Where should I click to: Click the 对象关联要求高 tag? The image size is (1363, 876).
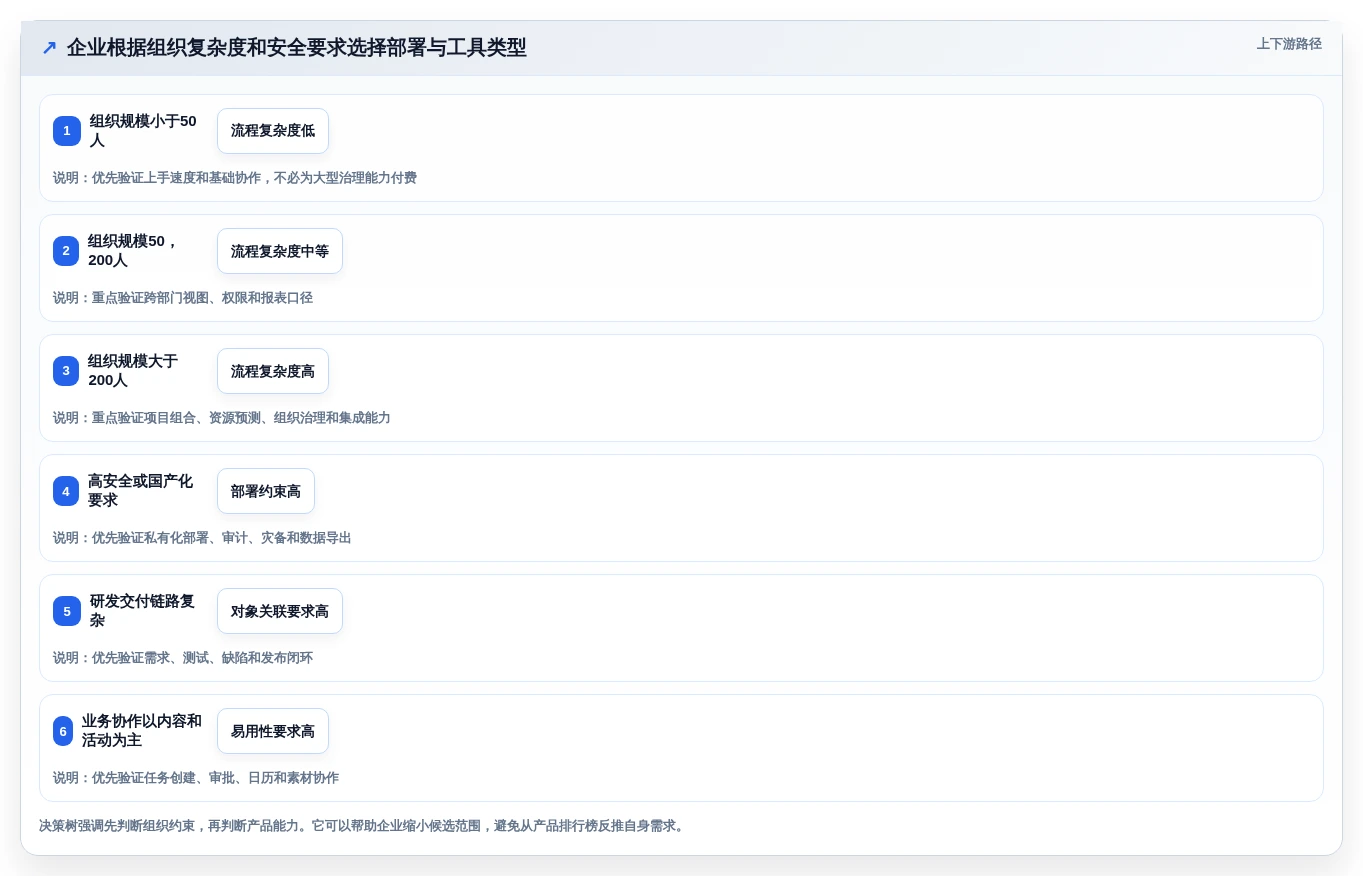click(x=280, y=611)
